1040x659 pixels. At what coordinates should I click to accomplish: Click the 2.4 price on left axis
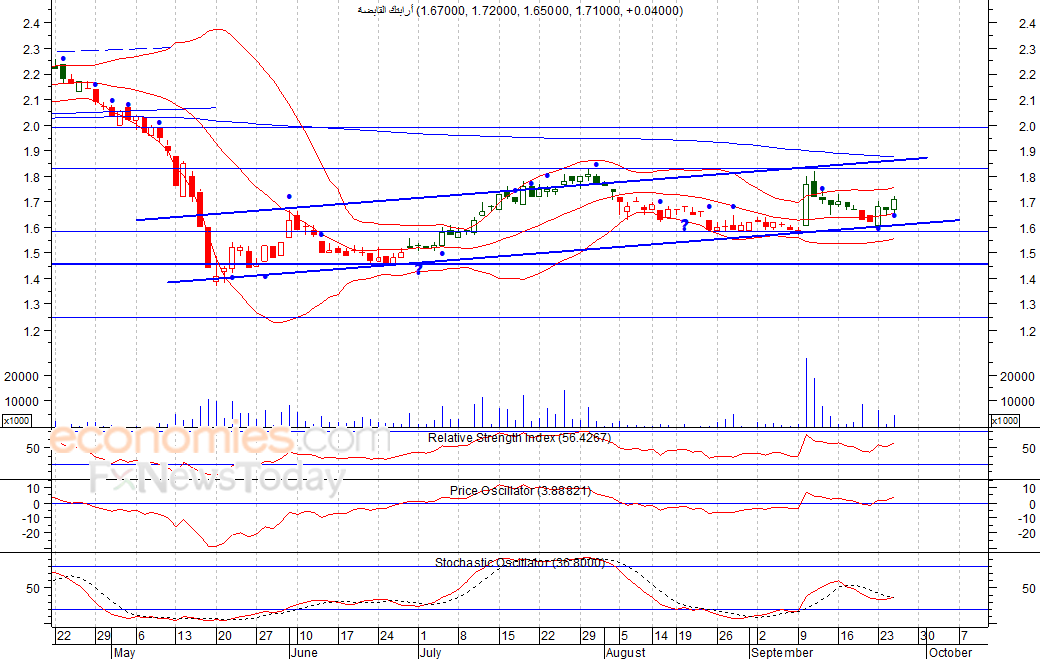pos(31,24)
